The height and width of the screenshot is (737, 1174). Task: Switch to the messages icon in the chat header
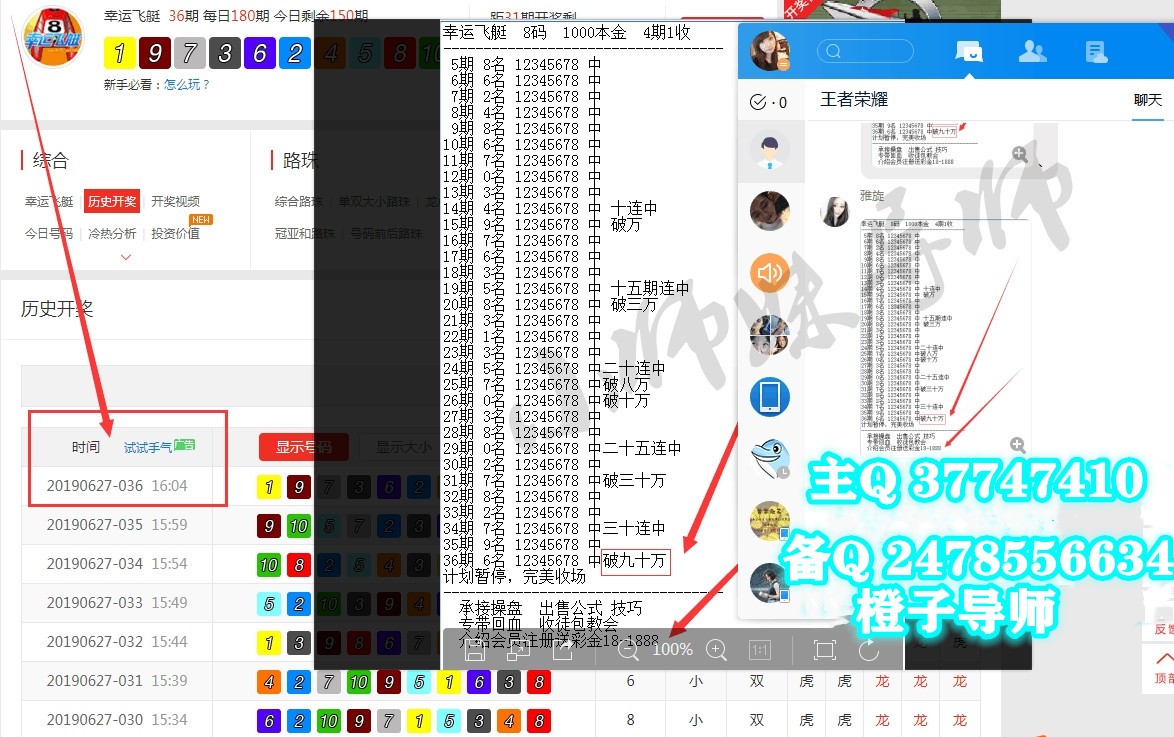click(969, 52)
